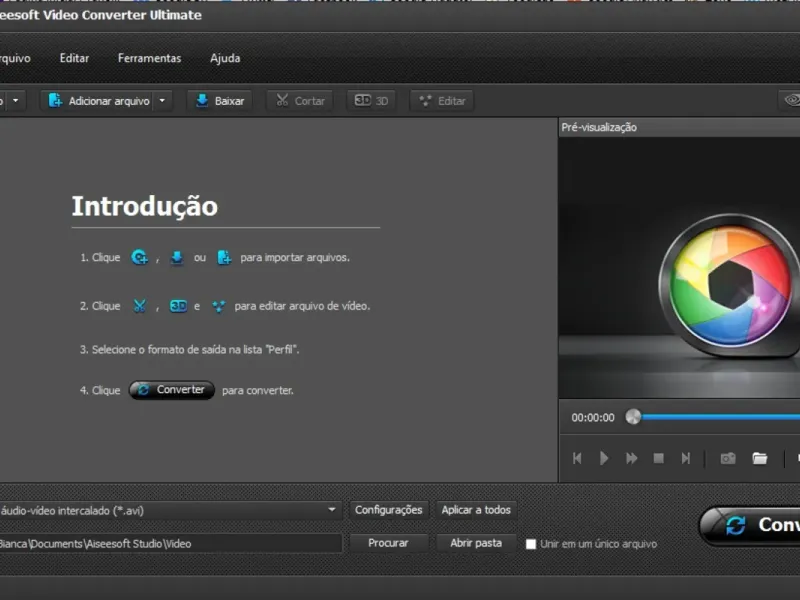Screen dimensions: 800x600
Task: Click the 3D icon in step 2
Action: tap(178, 306)
